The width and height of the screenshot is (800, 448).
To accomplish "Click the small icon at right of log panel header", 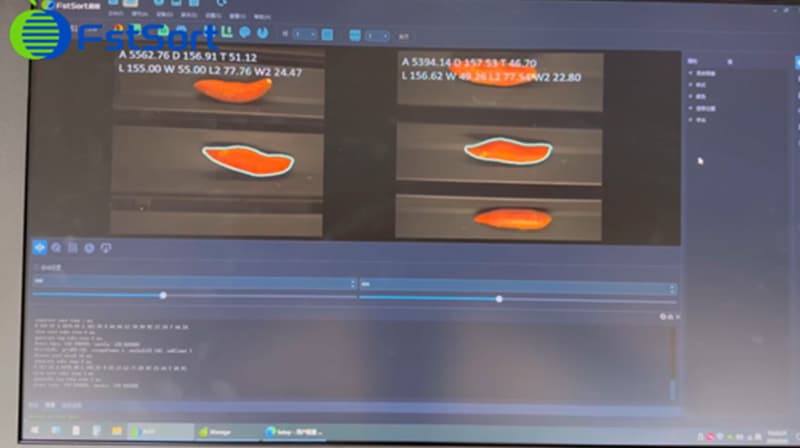I will click(665, 316).
